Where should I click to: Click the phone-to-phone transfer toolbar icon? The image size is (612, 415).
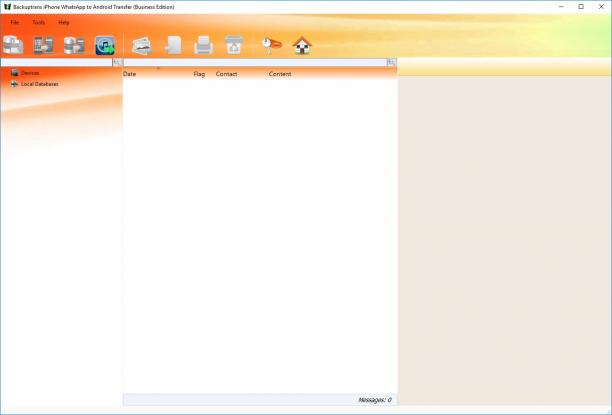tap(43, 45)
